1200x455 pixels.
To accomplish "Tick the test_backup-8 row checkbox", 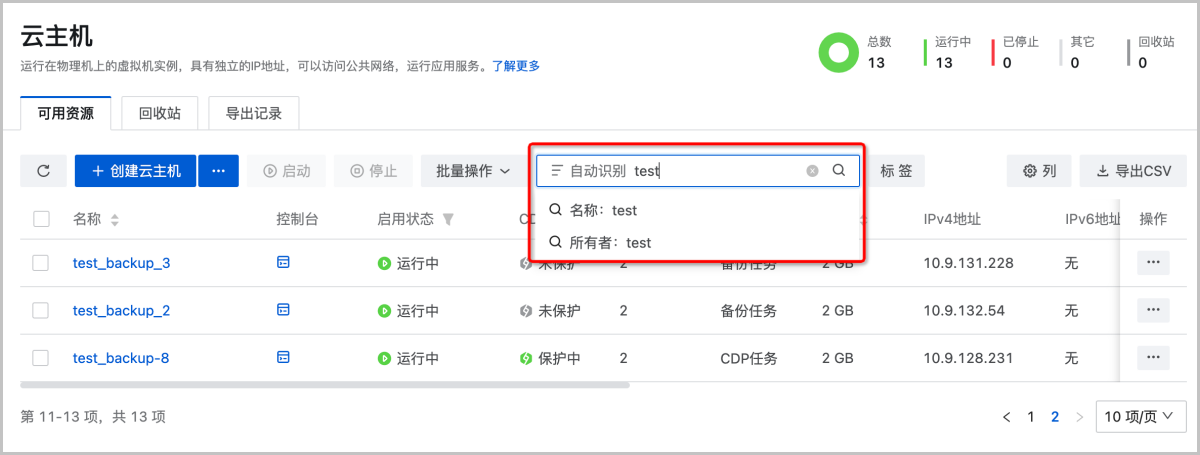I will [41, 358].
